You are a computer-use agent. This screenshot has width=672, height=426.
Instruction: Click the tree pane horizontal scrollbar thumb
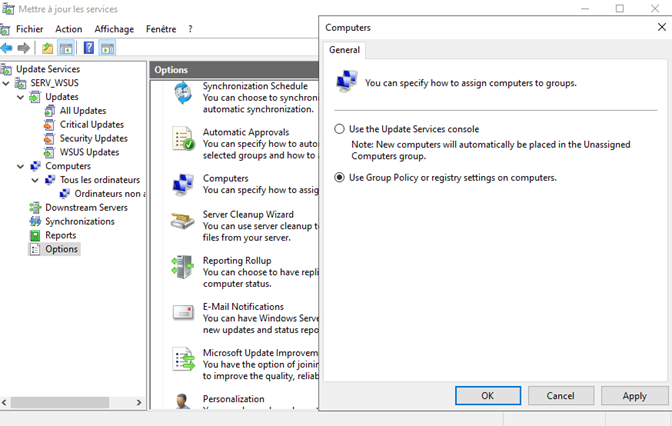coord(60,402)
